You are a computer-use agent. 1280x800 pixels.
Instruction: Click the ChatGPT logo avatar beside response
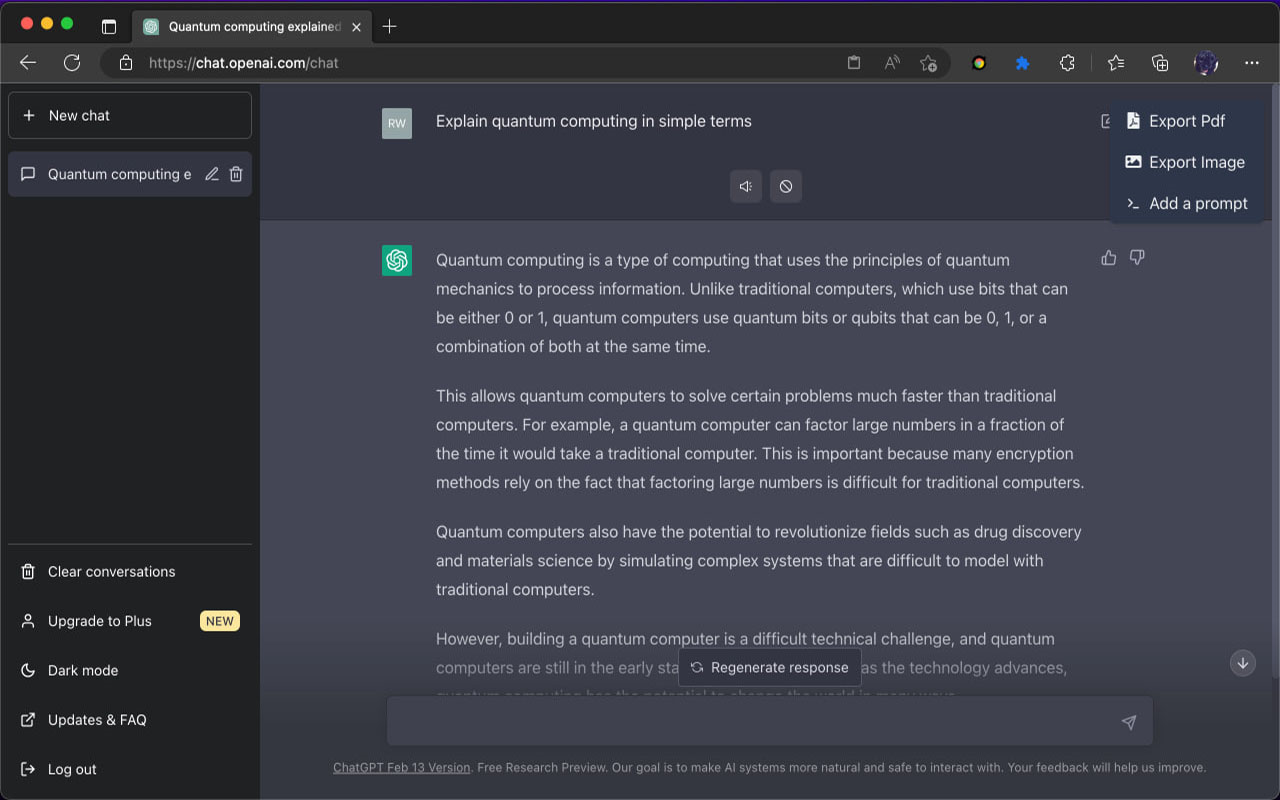(x=397, y=260)
